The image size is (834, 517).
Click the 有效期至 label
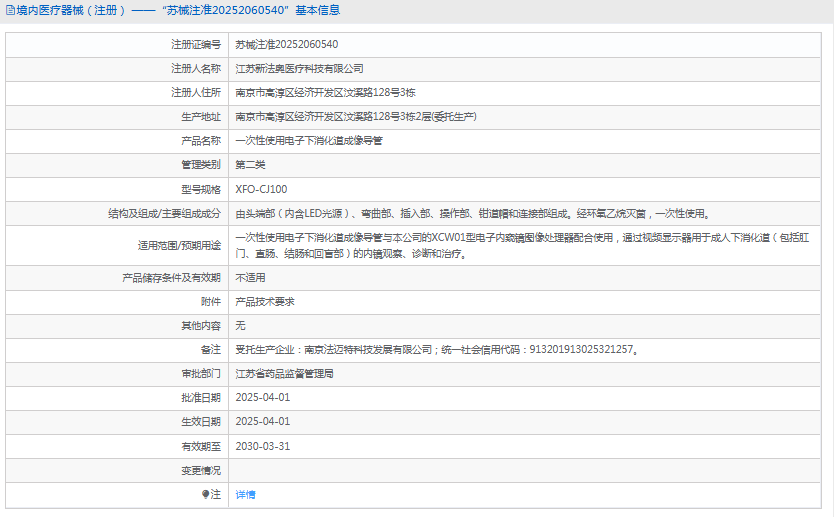pyautogui.click(x=201, y=446)
